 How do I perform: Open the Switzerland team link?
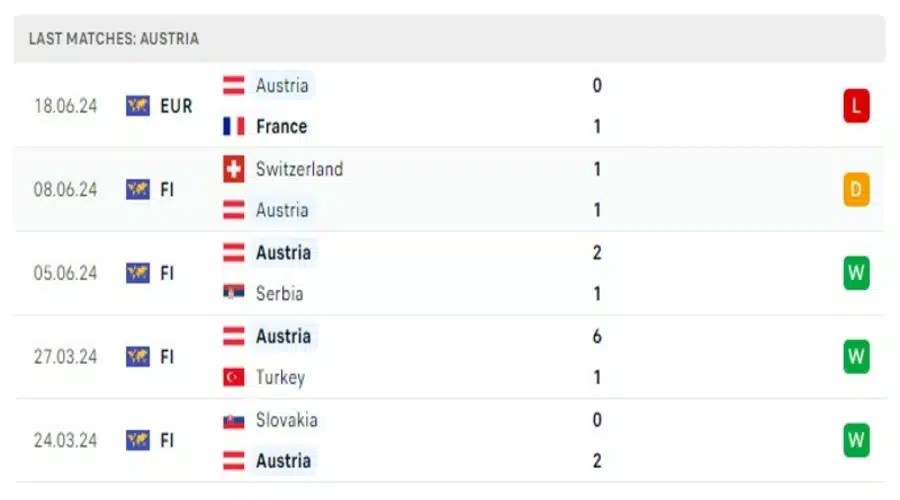[x=299, y=169]
